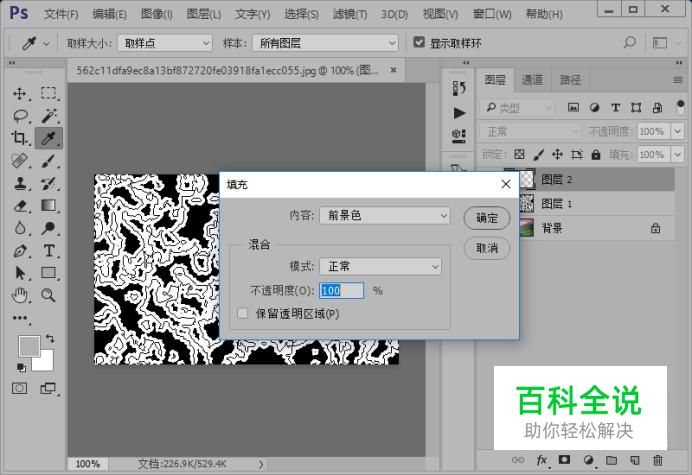Select the Blur tool
The height and width of the screenshot is (475, 692).
pos(19,228)
